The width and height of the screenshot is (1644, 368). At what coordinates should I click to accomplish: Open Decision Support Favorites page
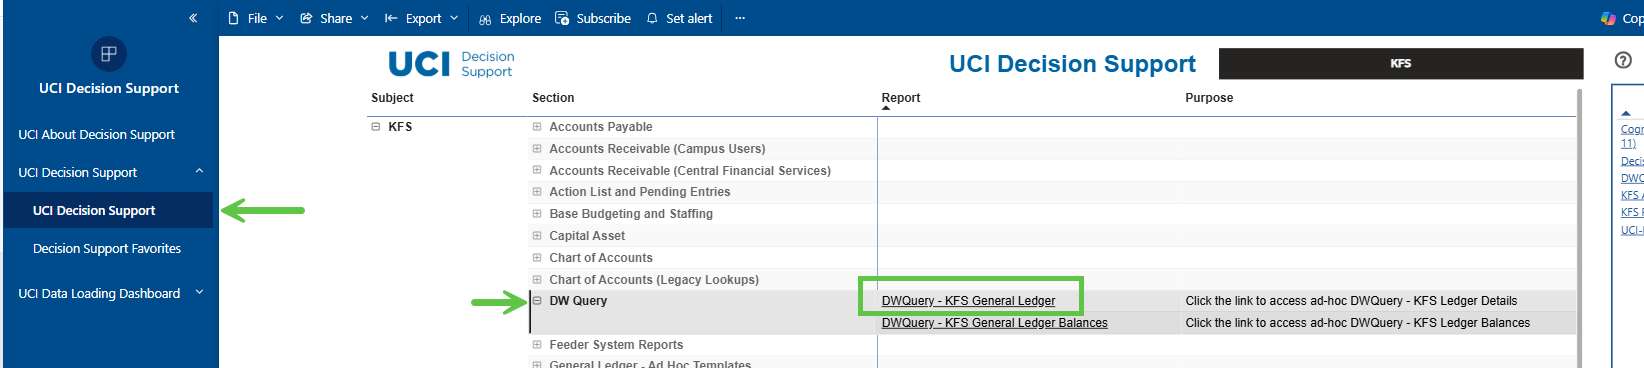[107, 248]
